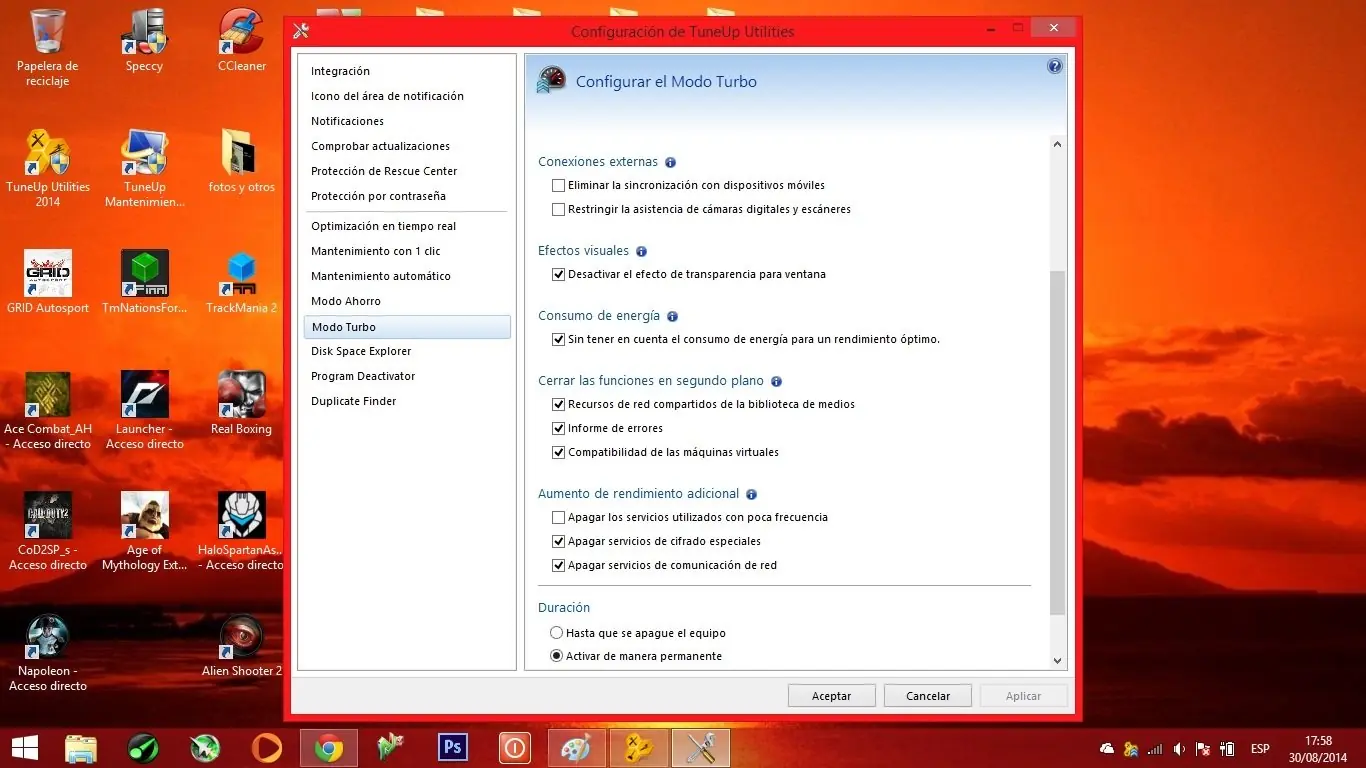
Task: Click the help question mark icon
Action: [1054, 66]
